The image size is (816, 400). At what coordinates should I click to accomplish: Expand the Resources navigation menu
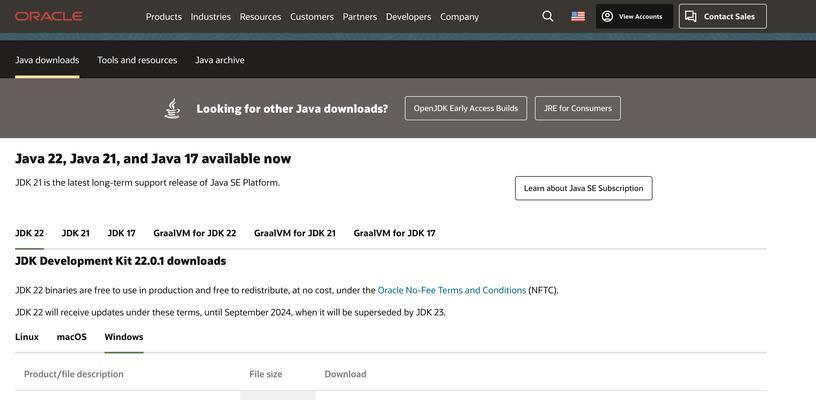pyautogui.click(x=260, y=17)
